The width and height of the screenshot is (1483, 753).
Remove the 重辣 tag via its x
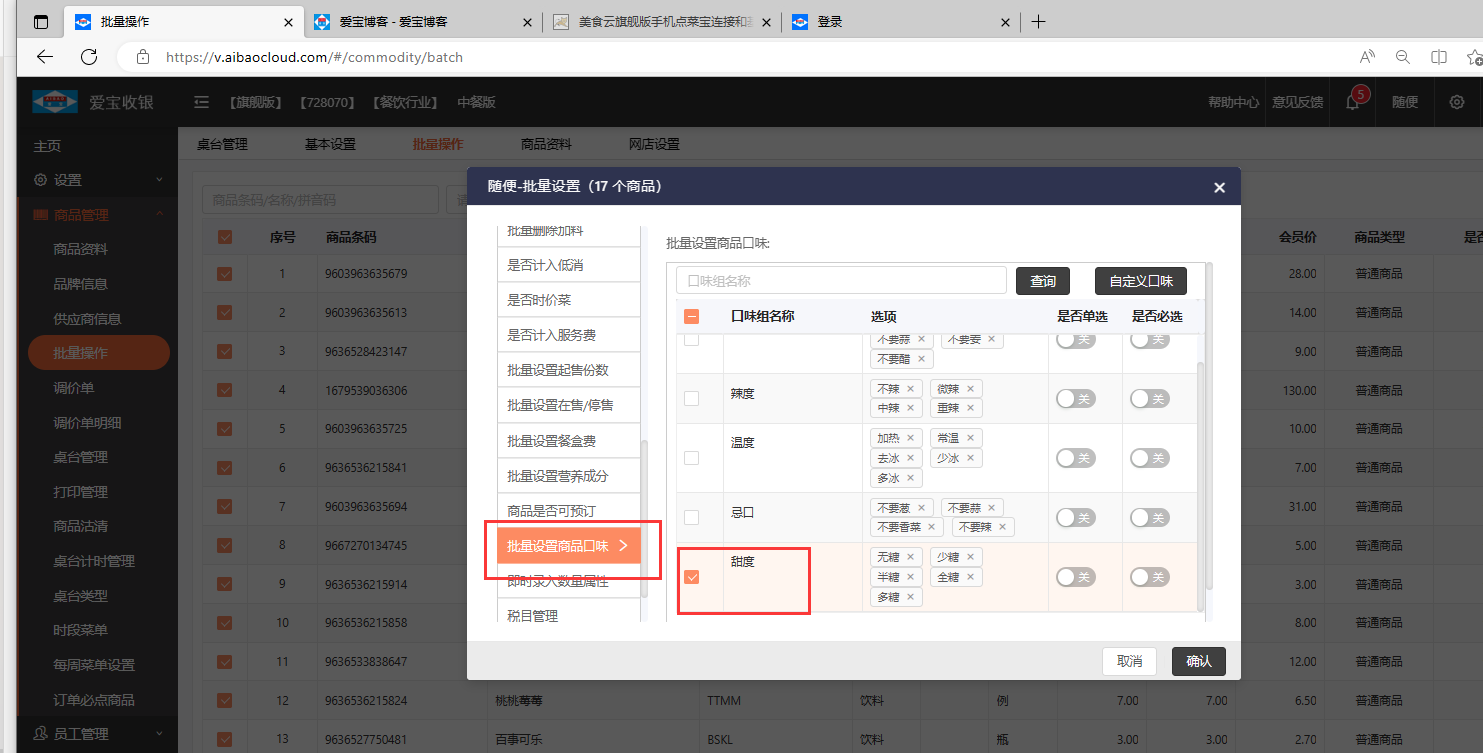pos(970,408)
